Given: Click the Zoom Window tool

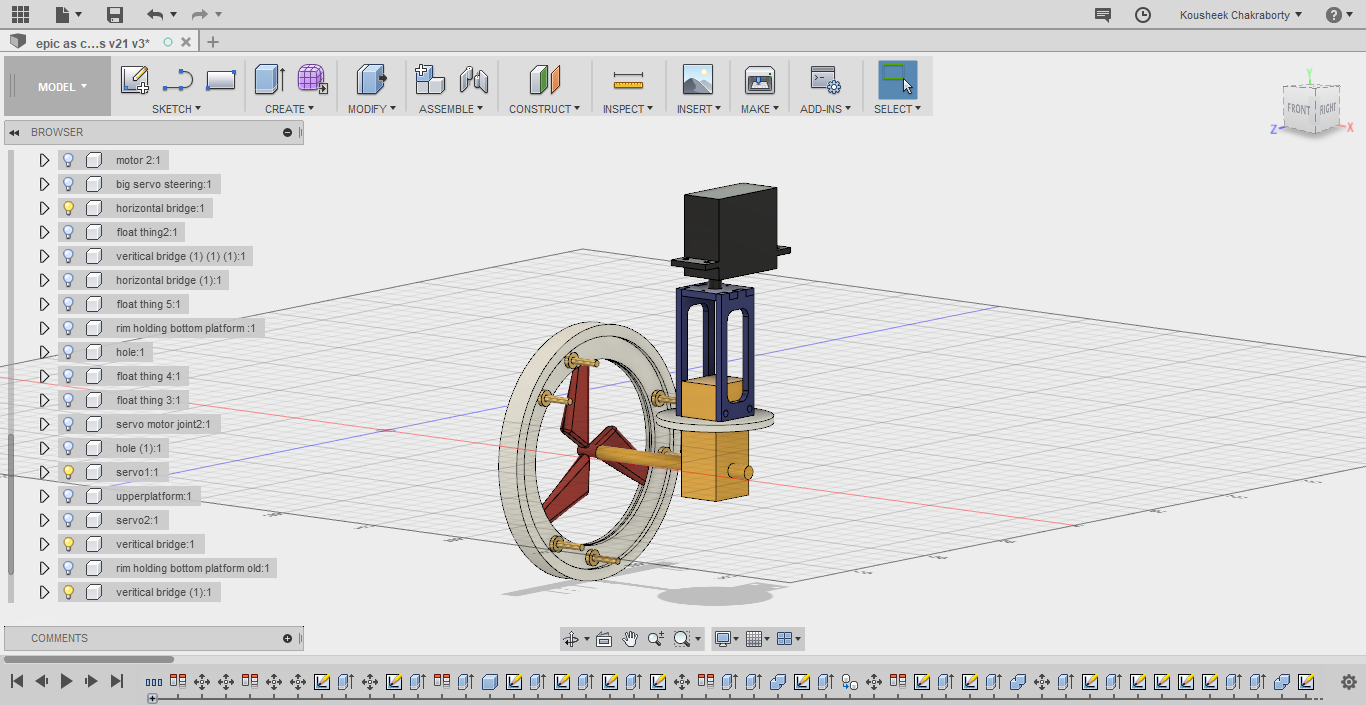Looking at the screenshot, I should tap(681, 638).
